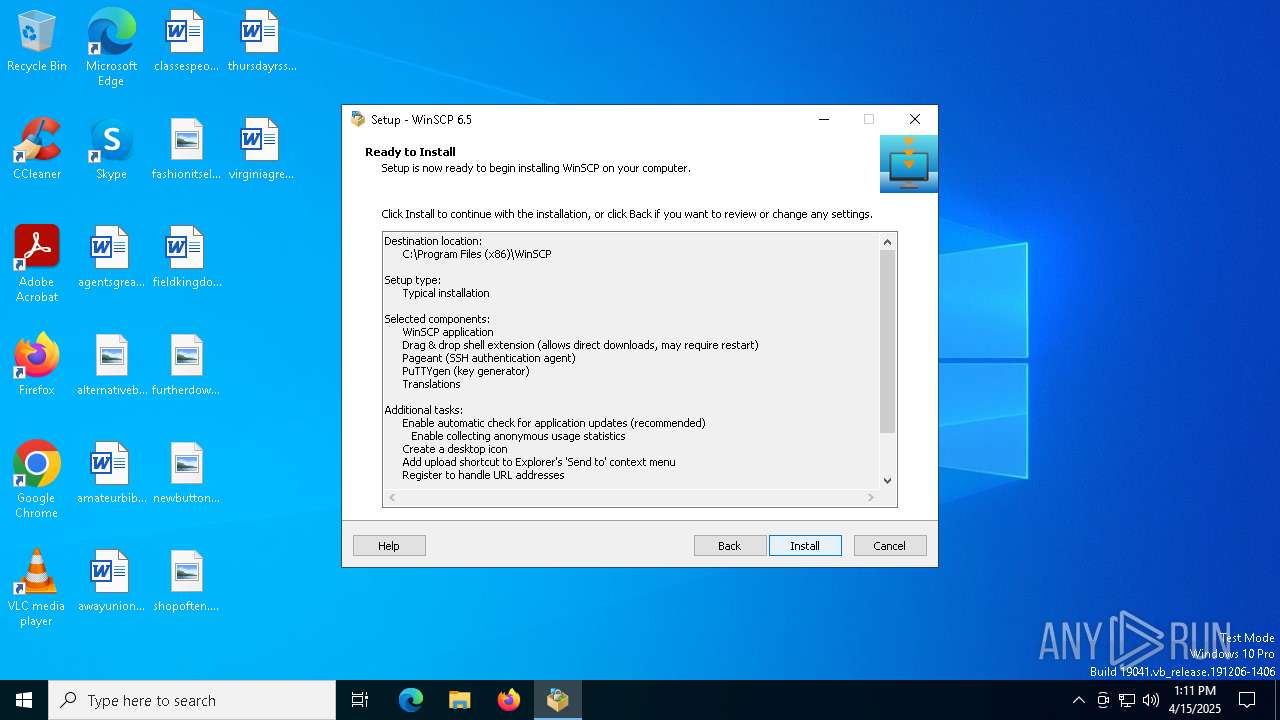The width and height of the screenshot is (1280, 720).
Task: Click Install to begin WinSCP installation
Action: [x=805, y=546]
